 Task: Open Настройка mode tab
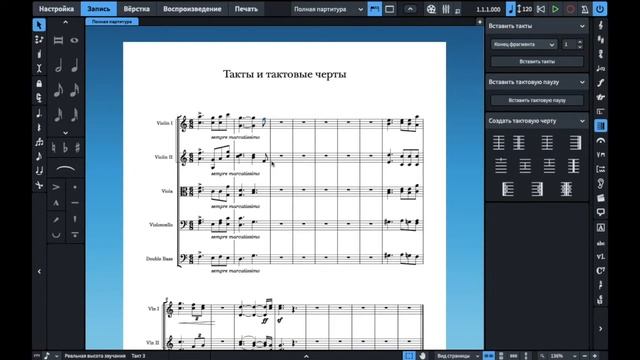click(x=56, y=9)
